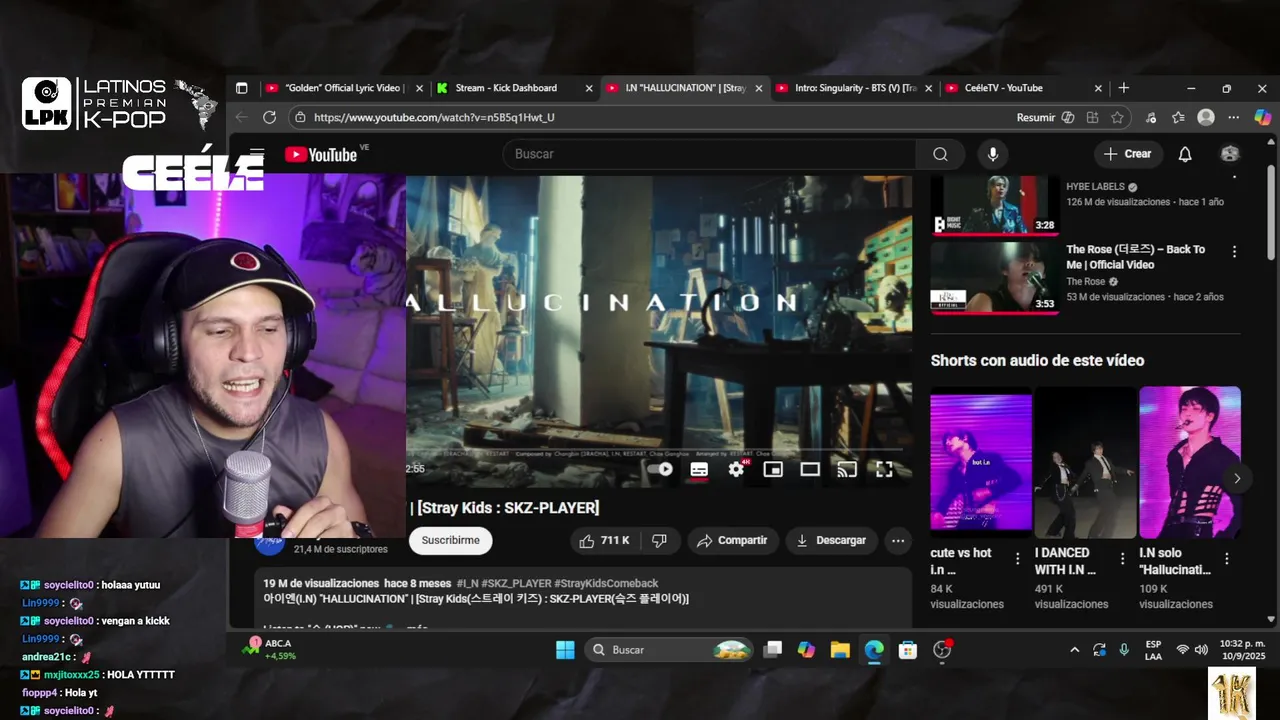Click the #StrayKidsComeback hashtag
Image resolution: width=1280 pixels, height=720 pixels.
pyautogui.click(x=606, y=583)
